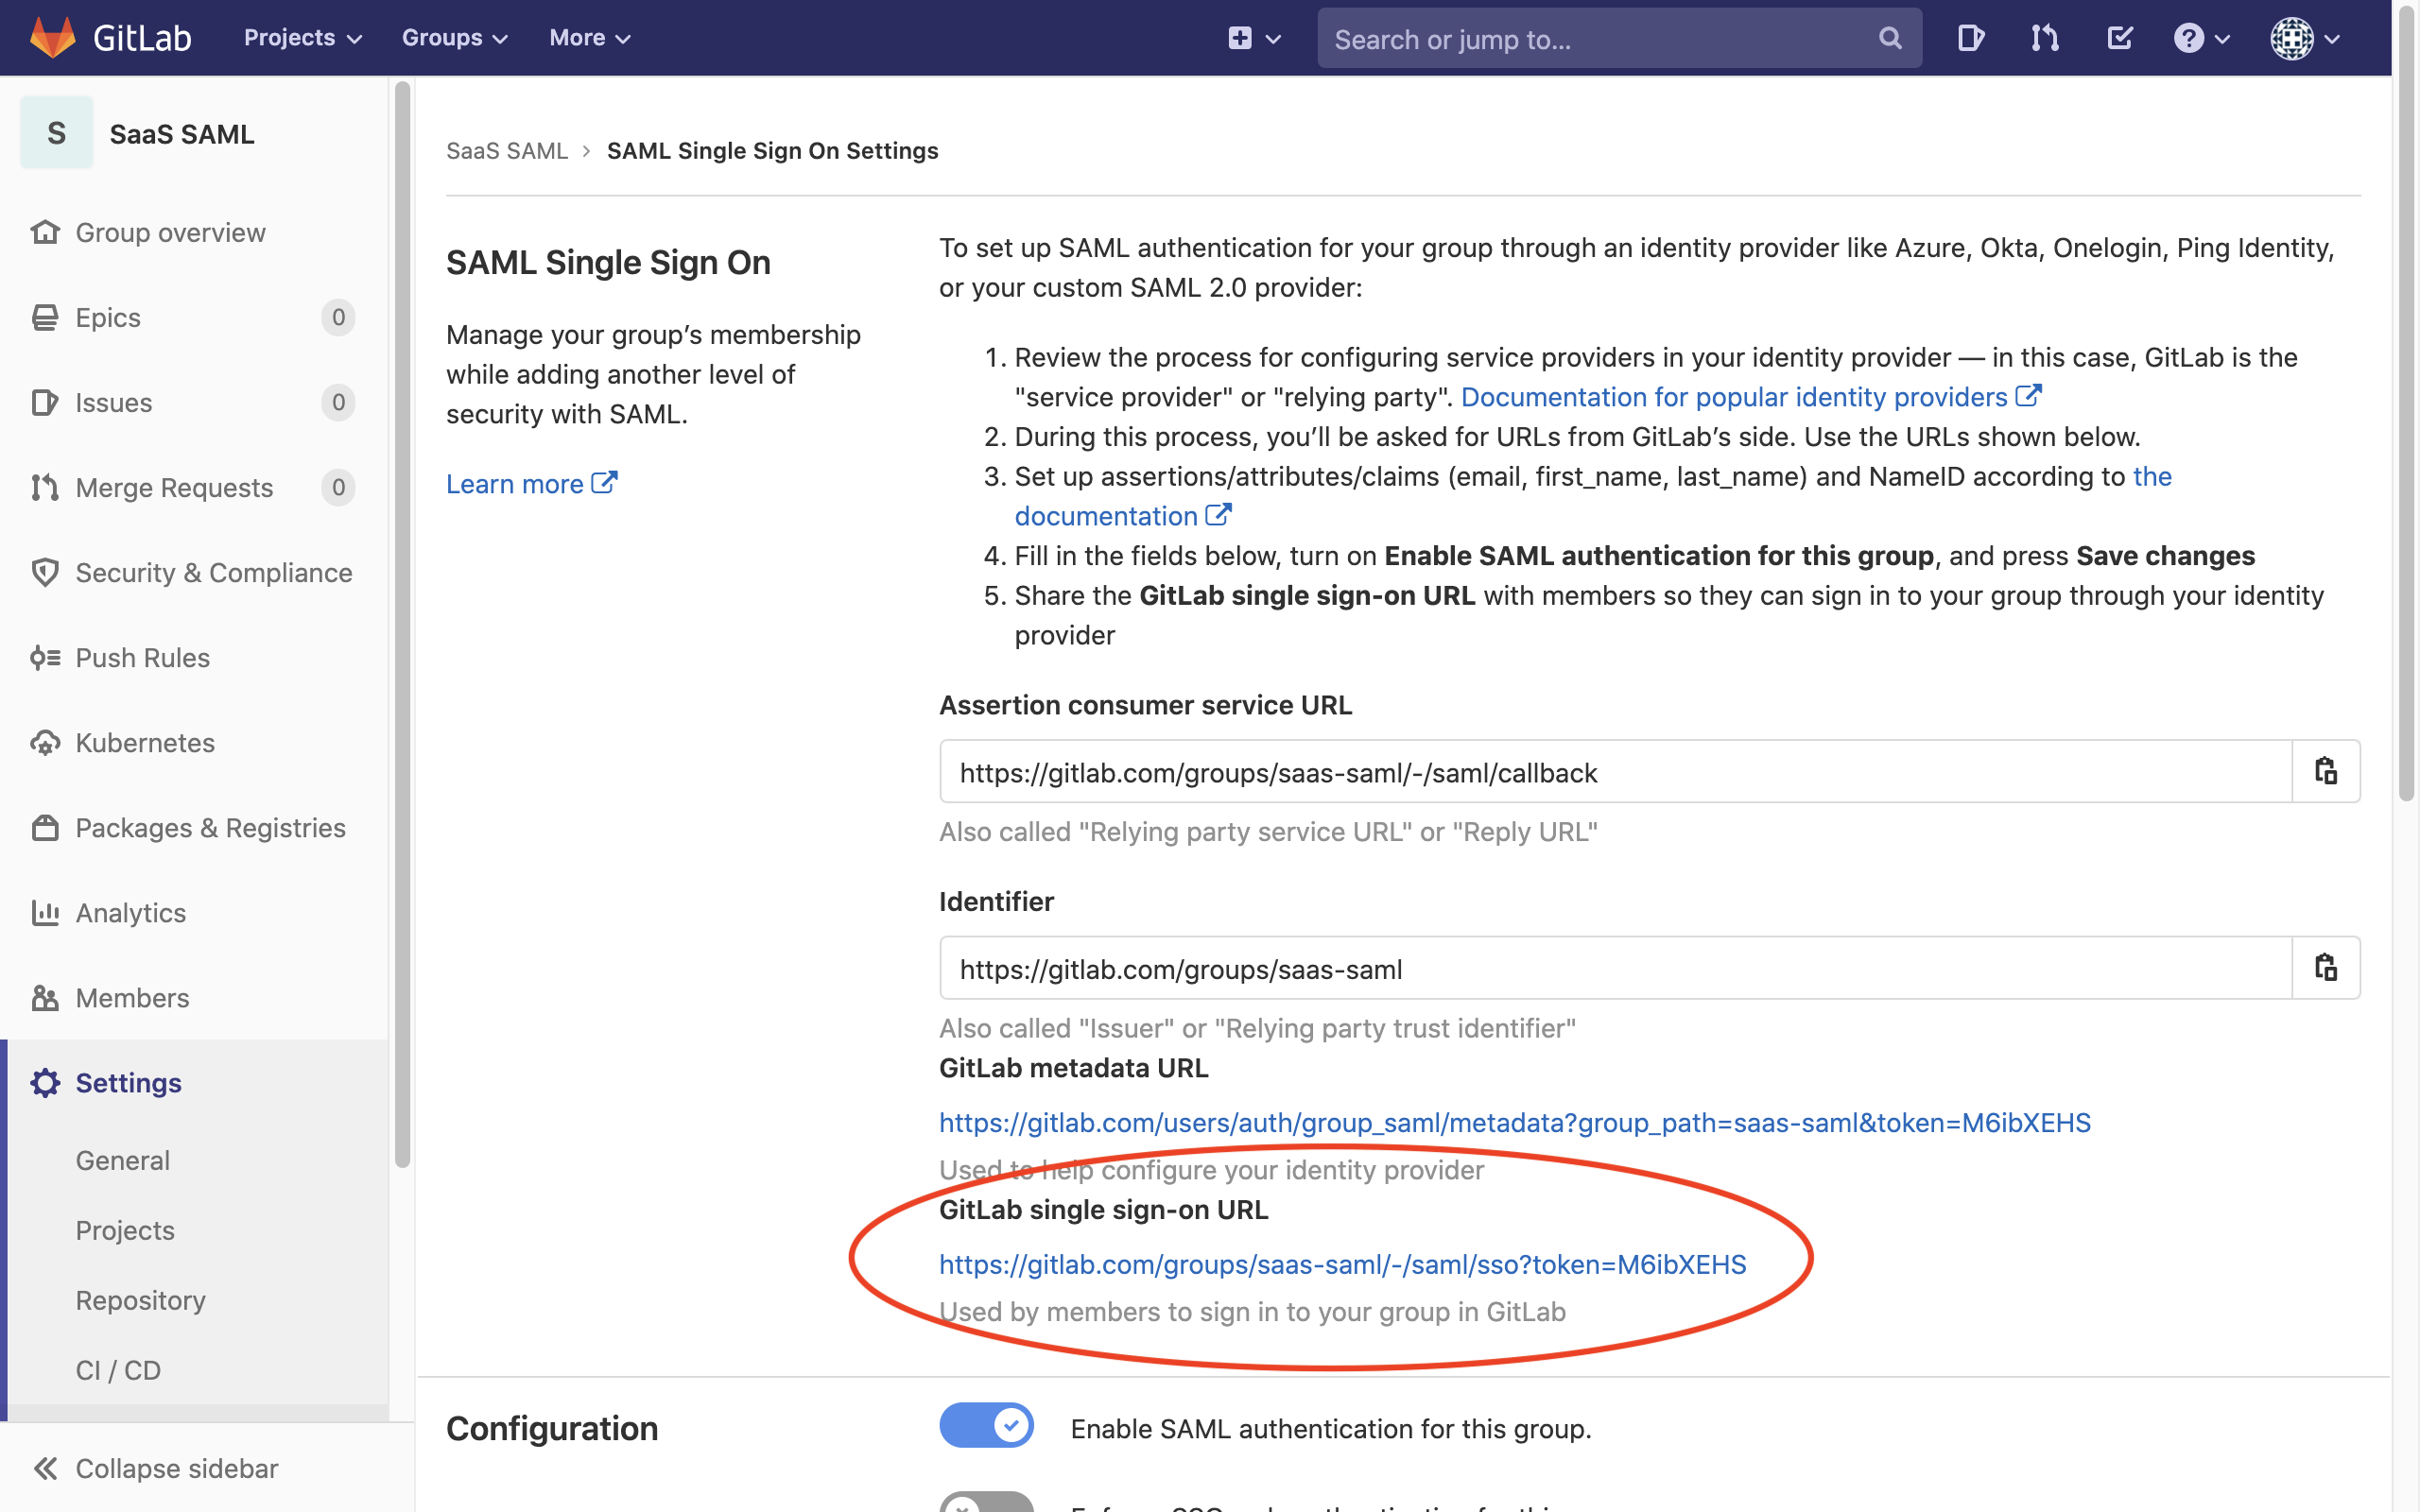Copy the Identifier URL to clipboard
Screen dimensions: 2420x1512
click(2325, 968)
